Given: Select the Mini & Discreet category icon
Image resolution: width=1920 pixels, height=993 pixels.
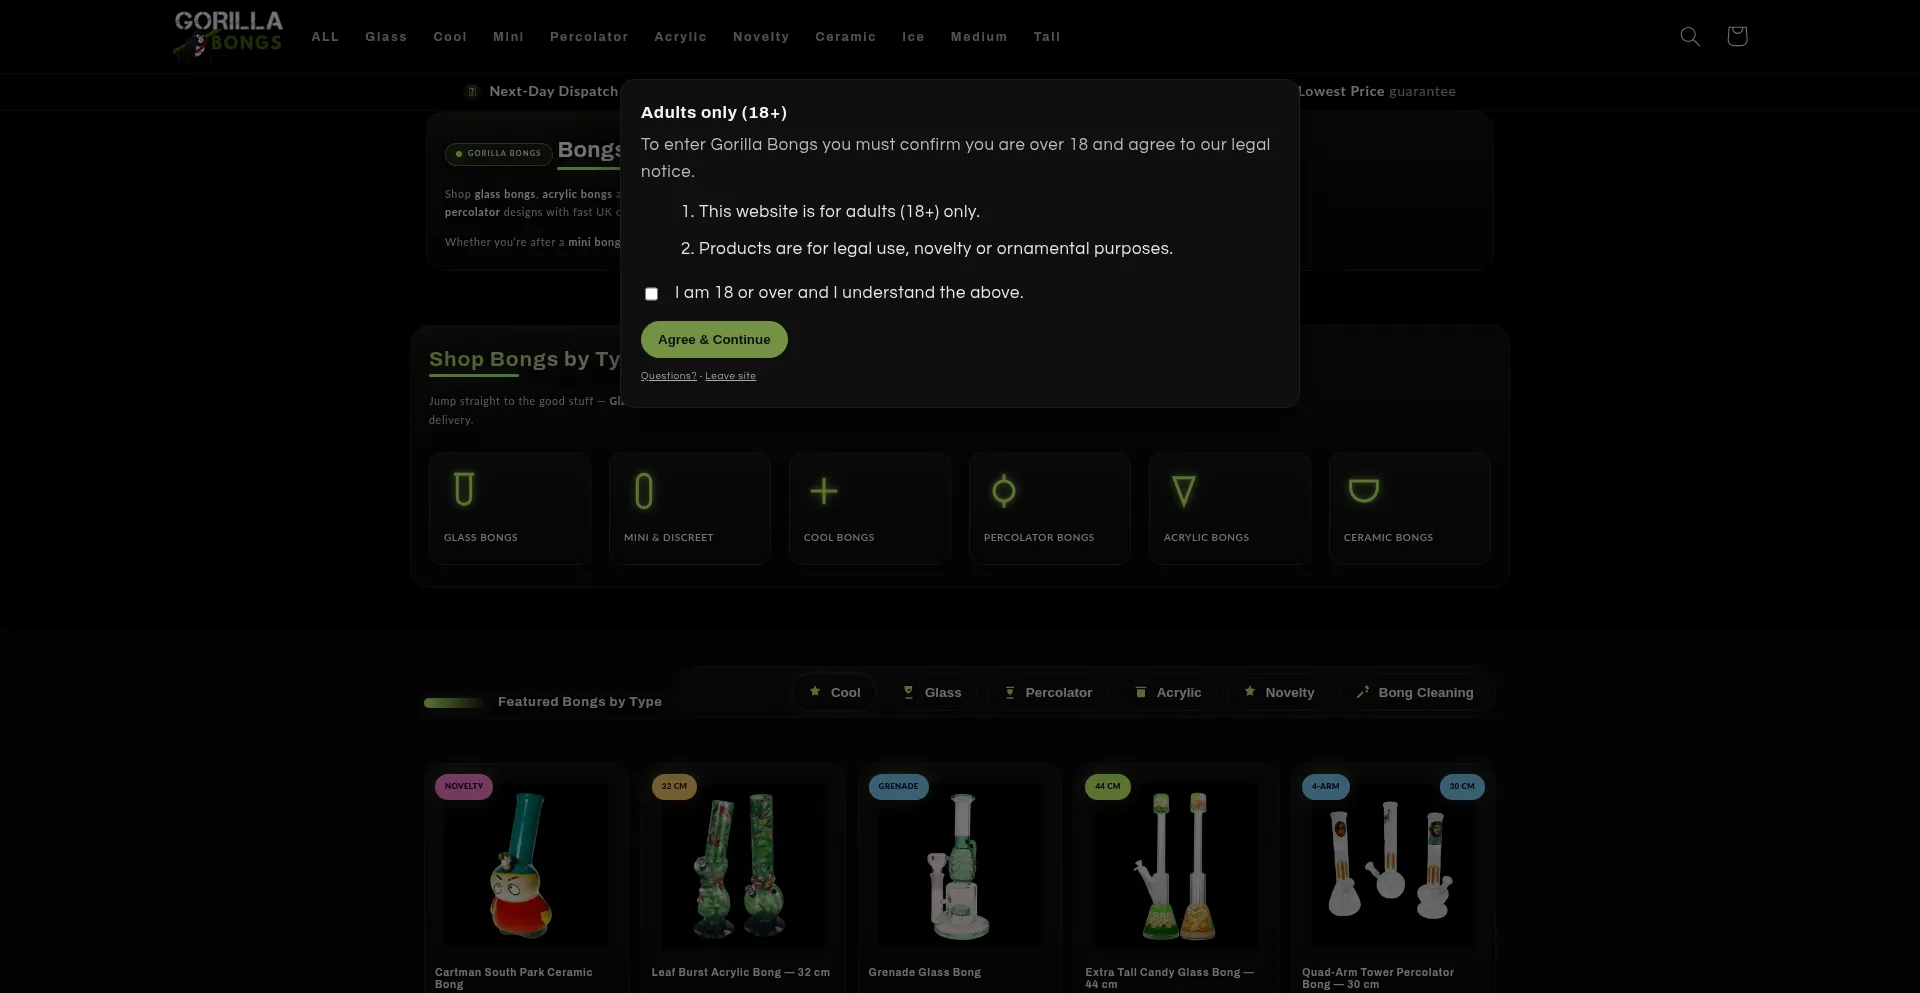Looking at the screenshot, I should [x=644, y=491].
